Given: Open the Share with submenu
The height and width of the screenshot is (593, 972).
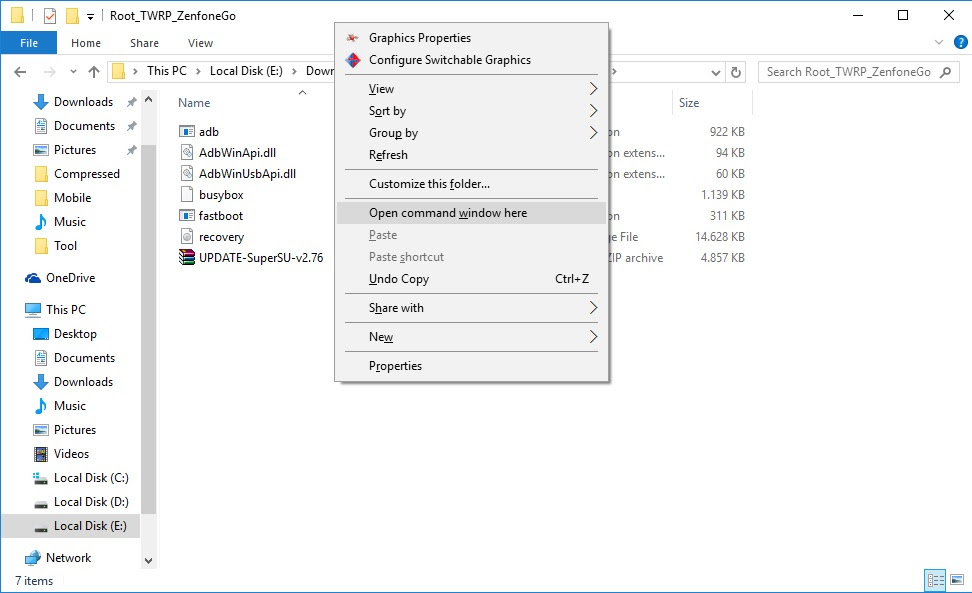Looking at the screenshot, I should (x=471, y=308).
